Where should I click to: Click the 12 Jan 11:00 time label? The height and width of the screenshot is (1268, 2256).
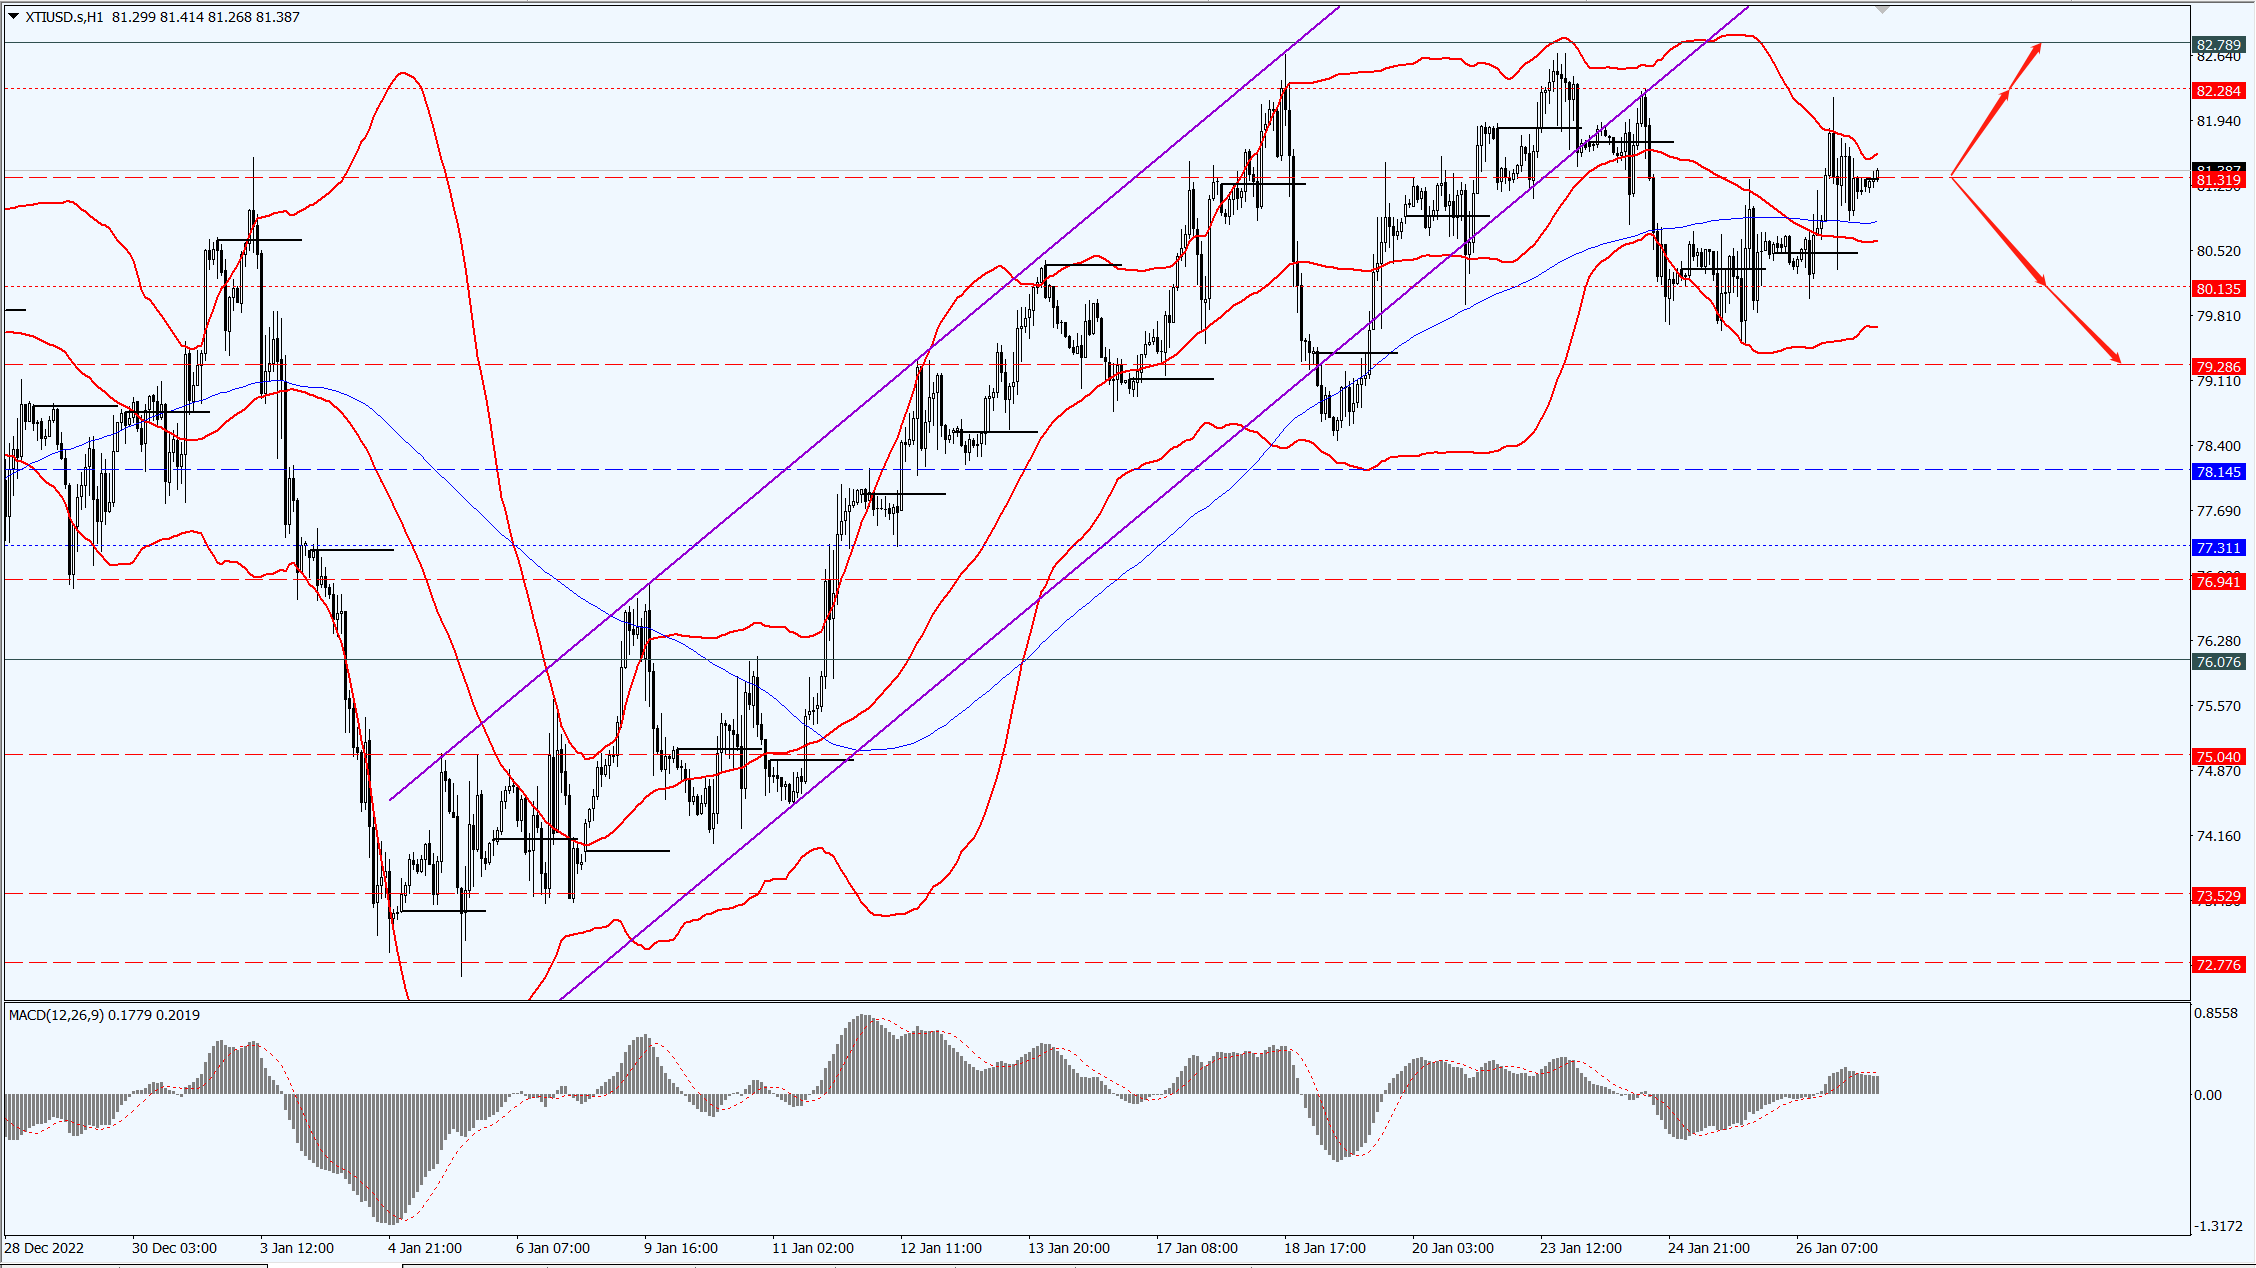(941, 1248)
